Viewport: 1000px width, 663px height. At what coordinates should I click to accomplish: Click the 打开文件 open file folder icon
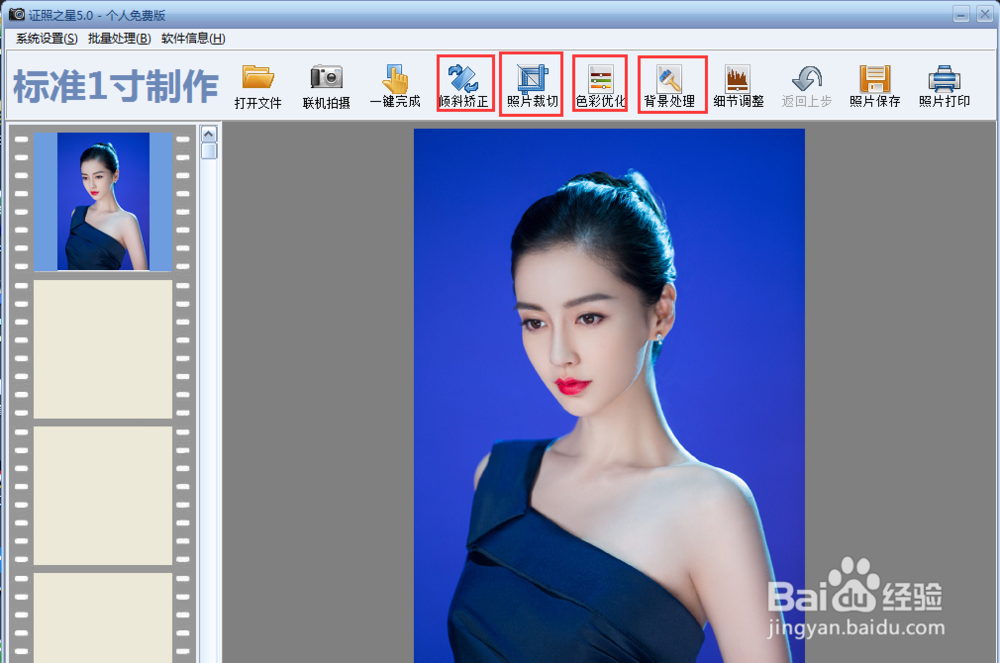258,77
